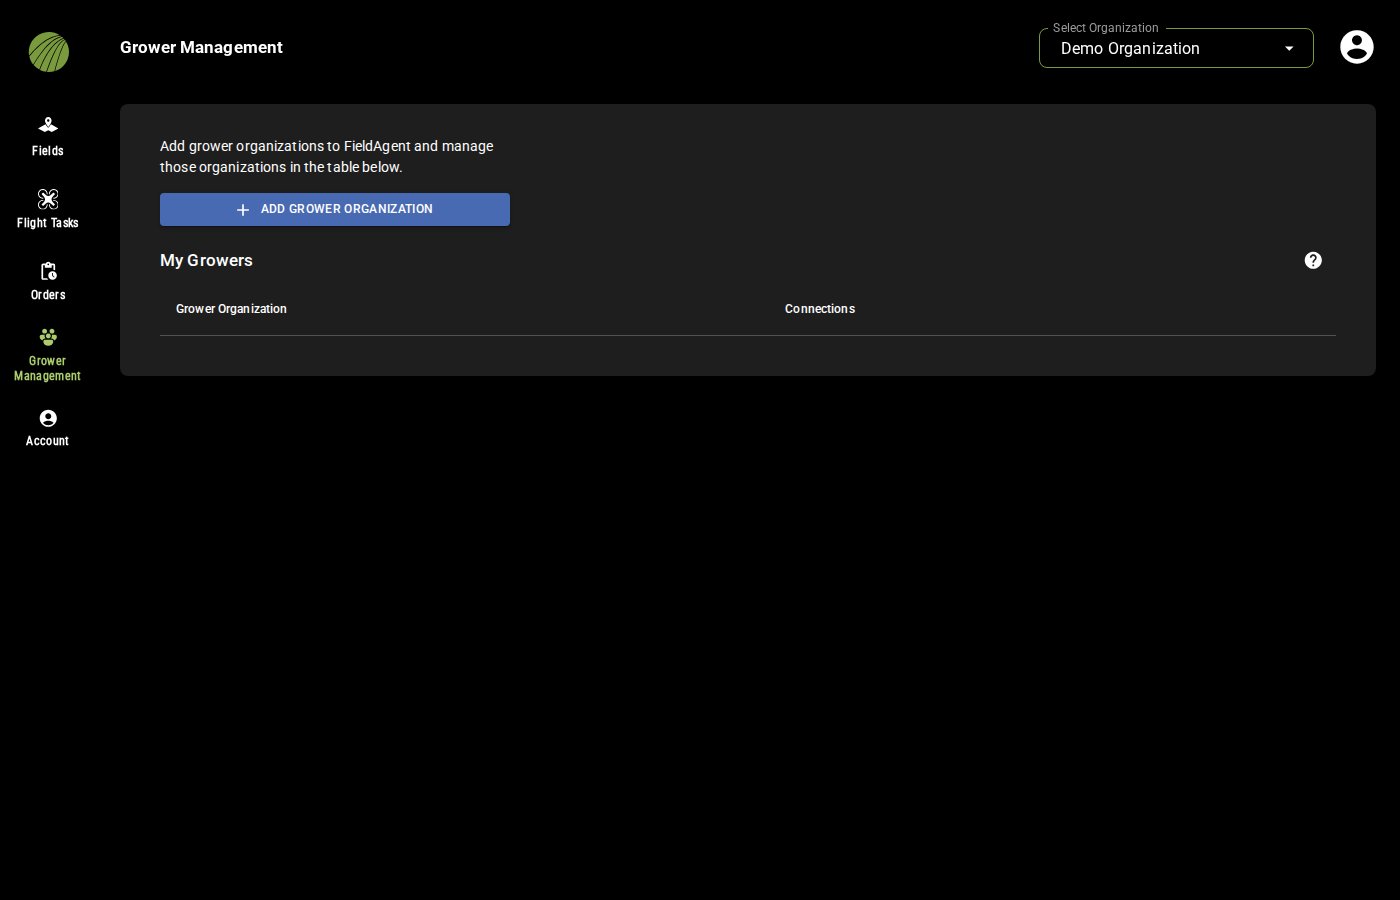Open the Orders clipboard icon
This screenshot has height=900, width=1400.
pyautogui.click(x=48, y=271)
